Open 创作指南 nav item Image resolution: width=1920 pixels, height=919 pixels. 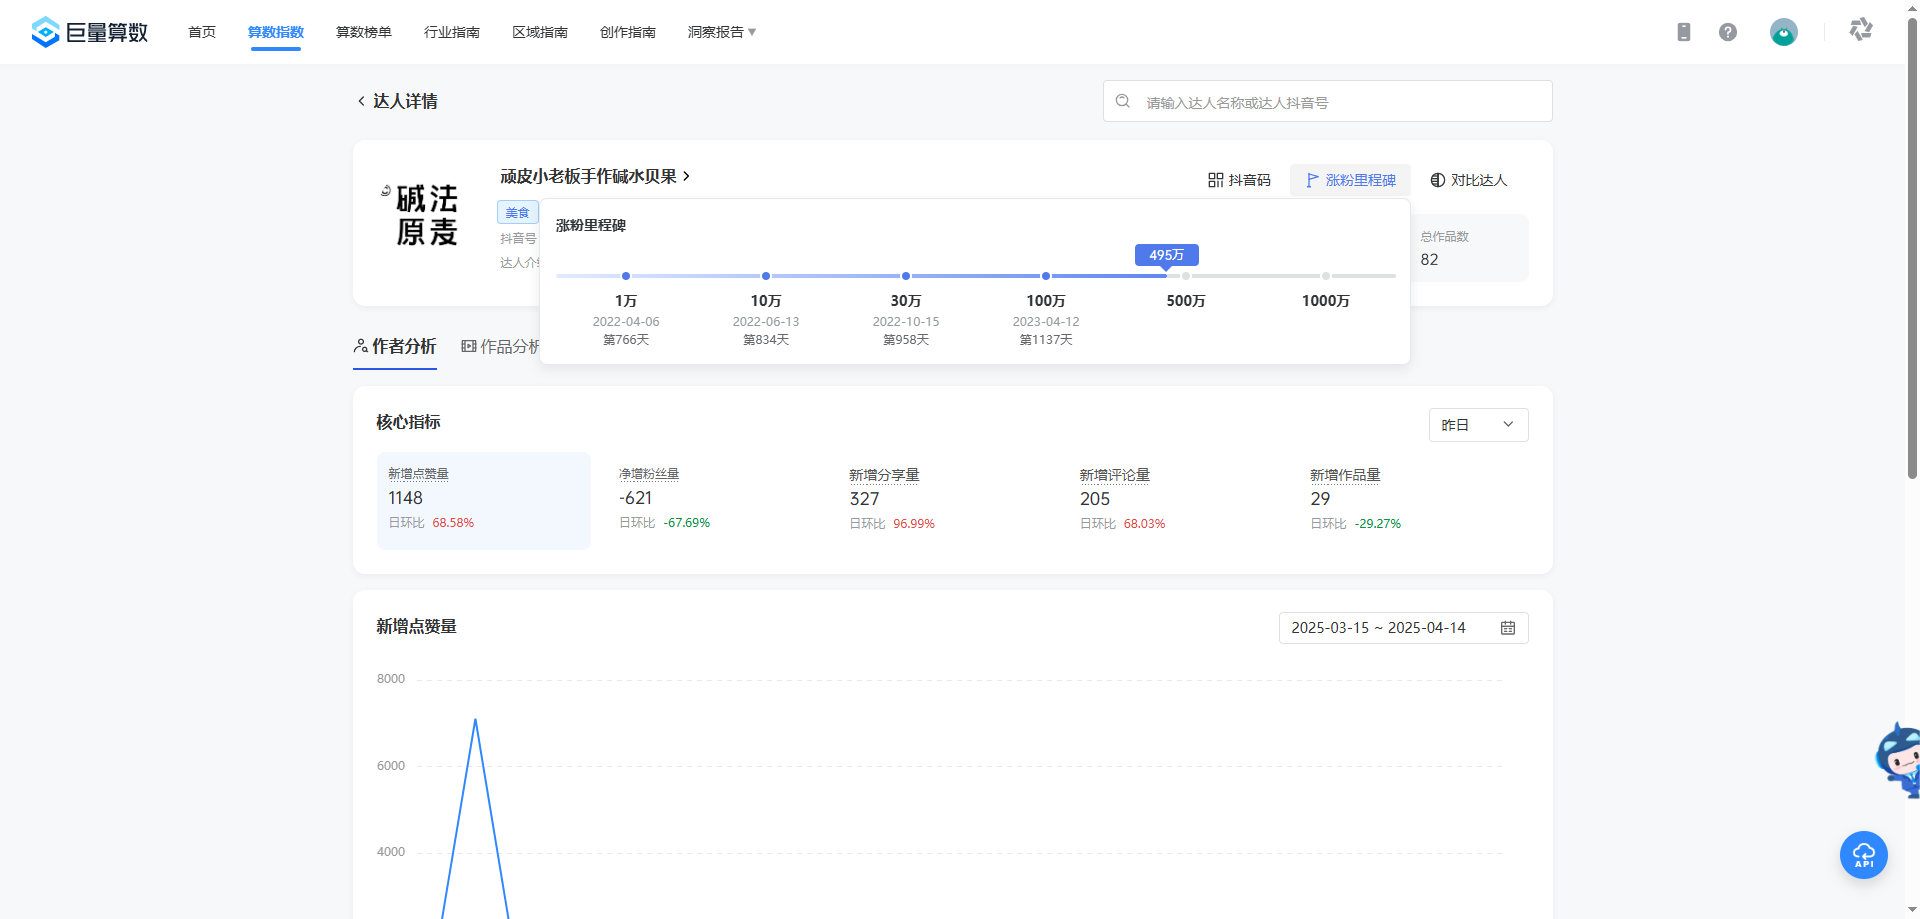[628, 32]
